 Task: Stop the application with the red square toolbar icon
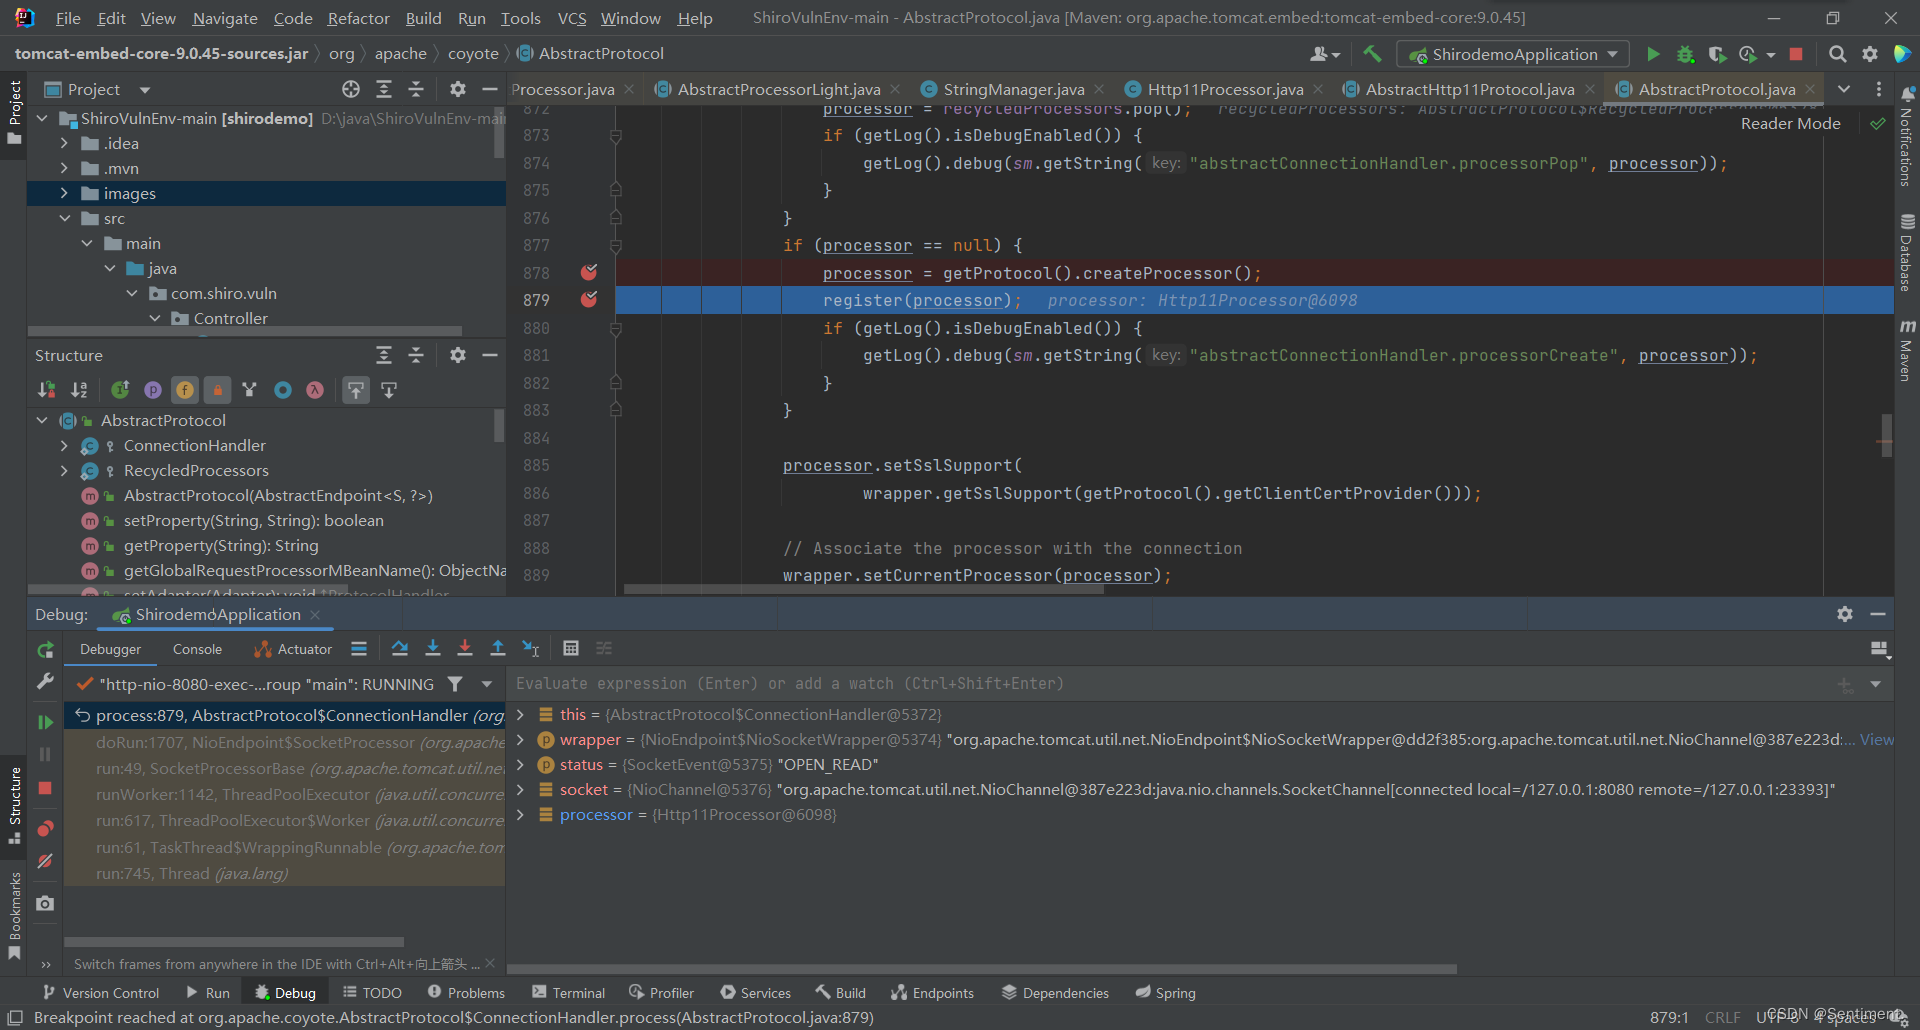pyautogui.click(x=1796, y=54)
